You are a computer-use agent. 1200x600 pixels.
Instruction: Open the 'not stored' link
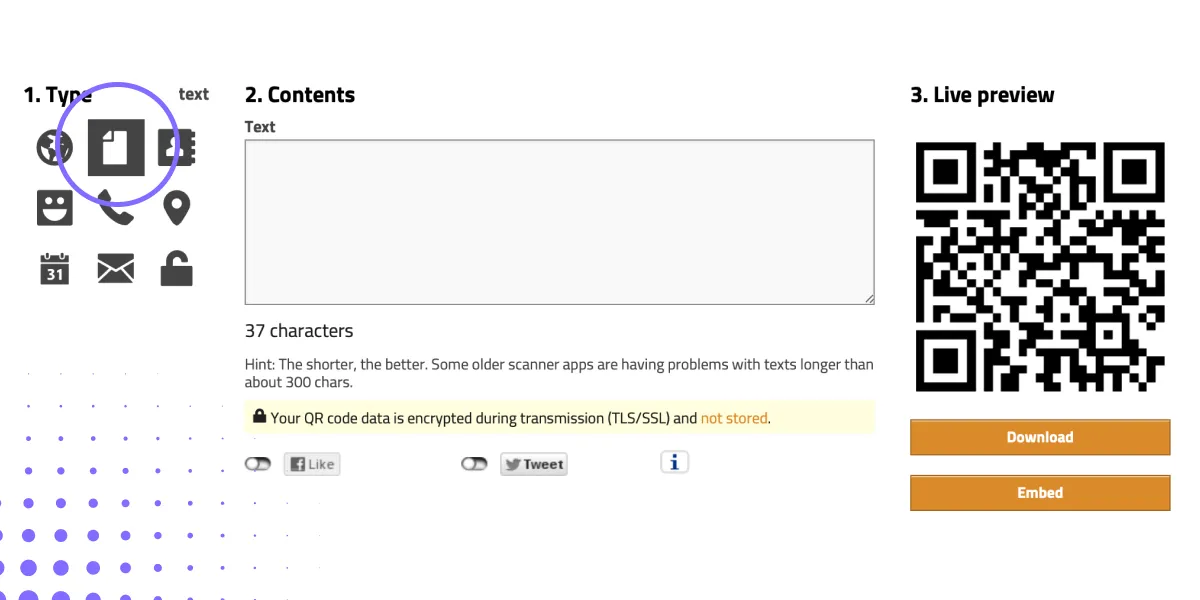[734, 418]
